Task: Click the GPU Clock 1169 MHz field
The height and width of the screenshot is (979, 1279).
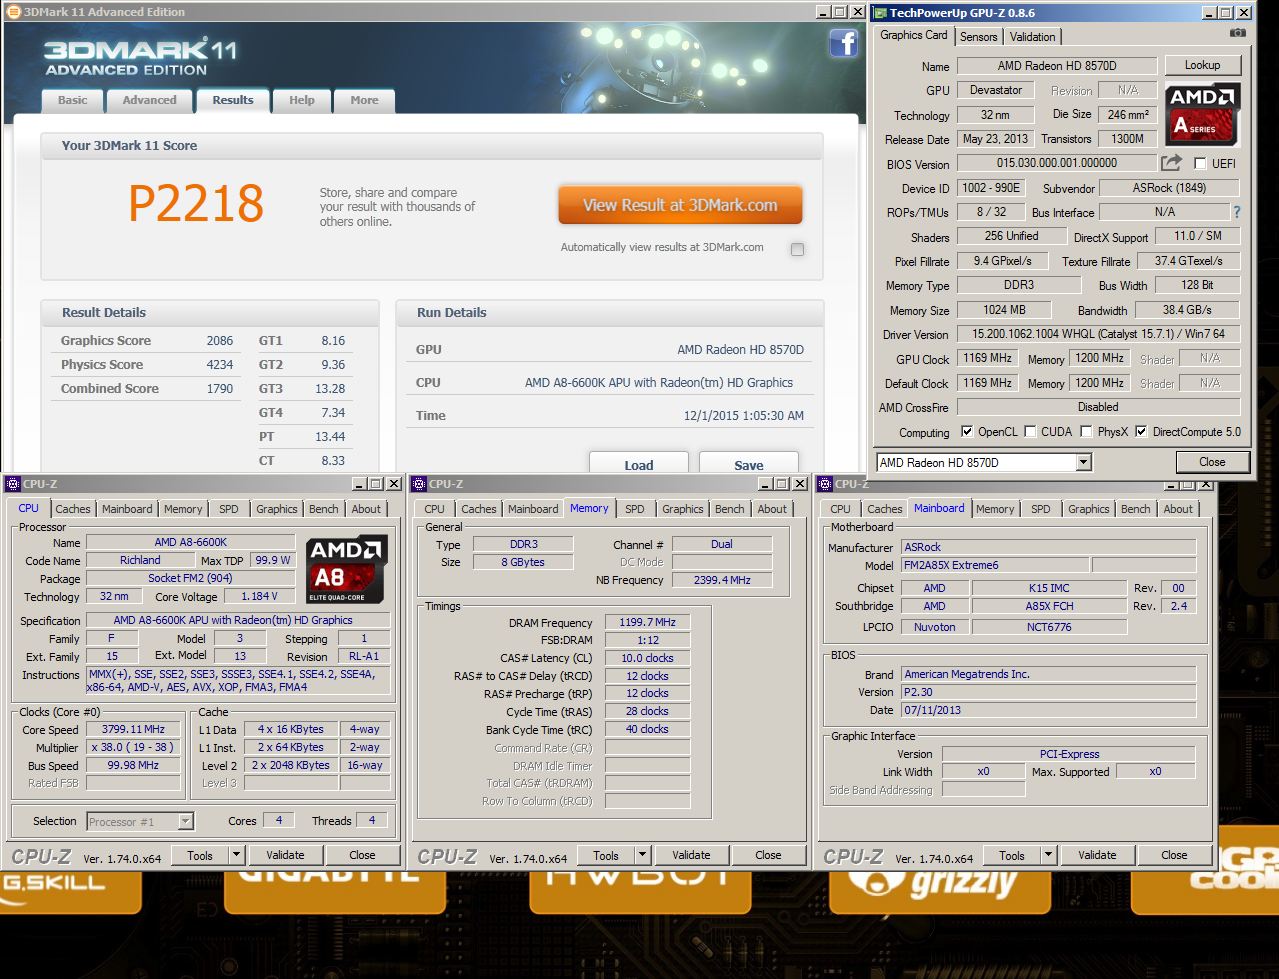Action: pos(987,358)
